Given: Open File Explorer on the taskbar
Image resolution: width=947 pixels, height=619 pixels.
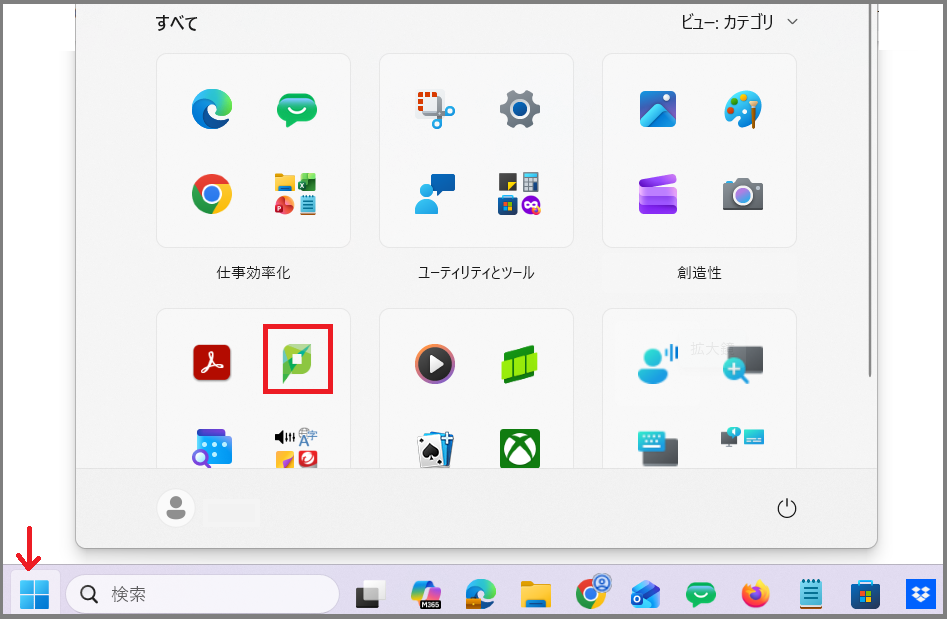Looking at the screenshot, I should pos(536,594).
